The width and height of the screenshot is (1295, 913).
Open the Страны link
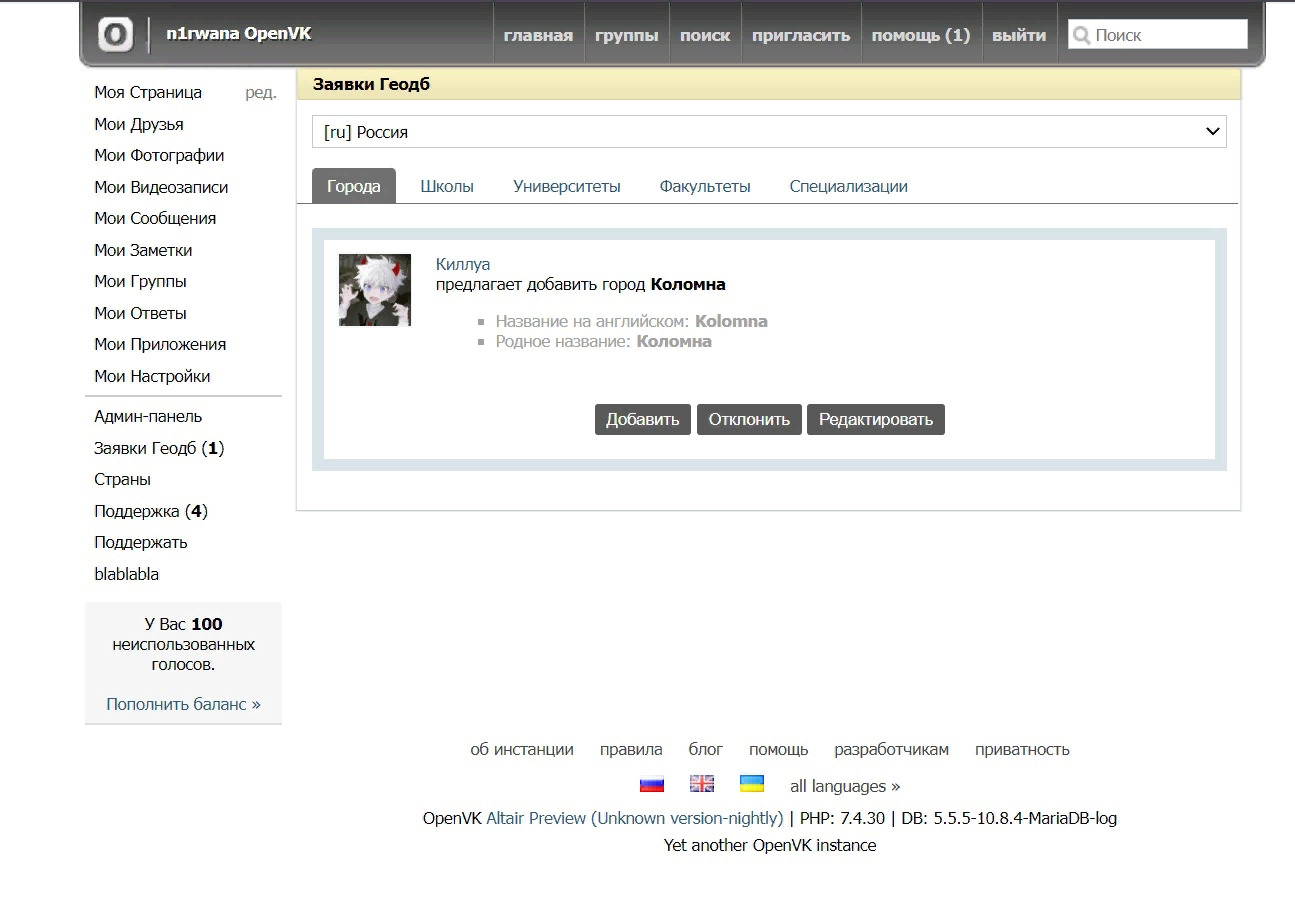pyautogui.click(x=123, y=479)
